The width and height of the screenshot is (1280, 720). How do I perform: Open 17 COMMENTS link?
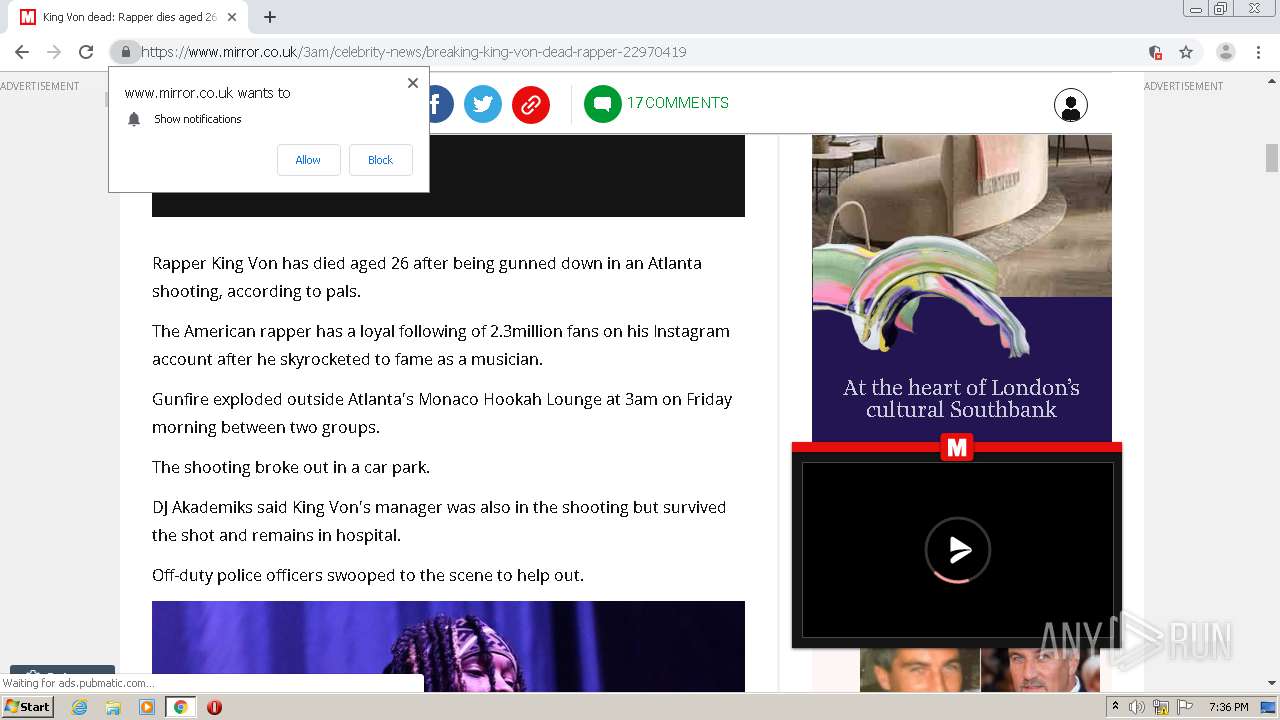coord(678,103)
